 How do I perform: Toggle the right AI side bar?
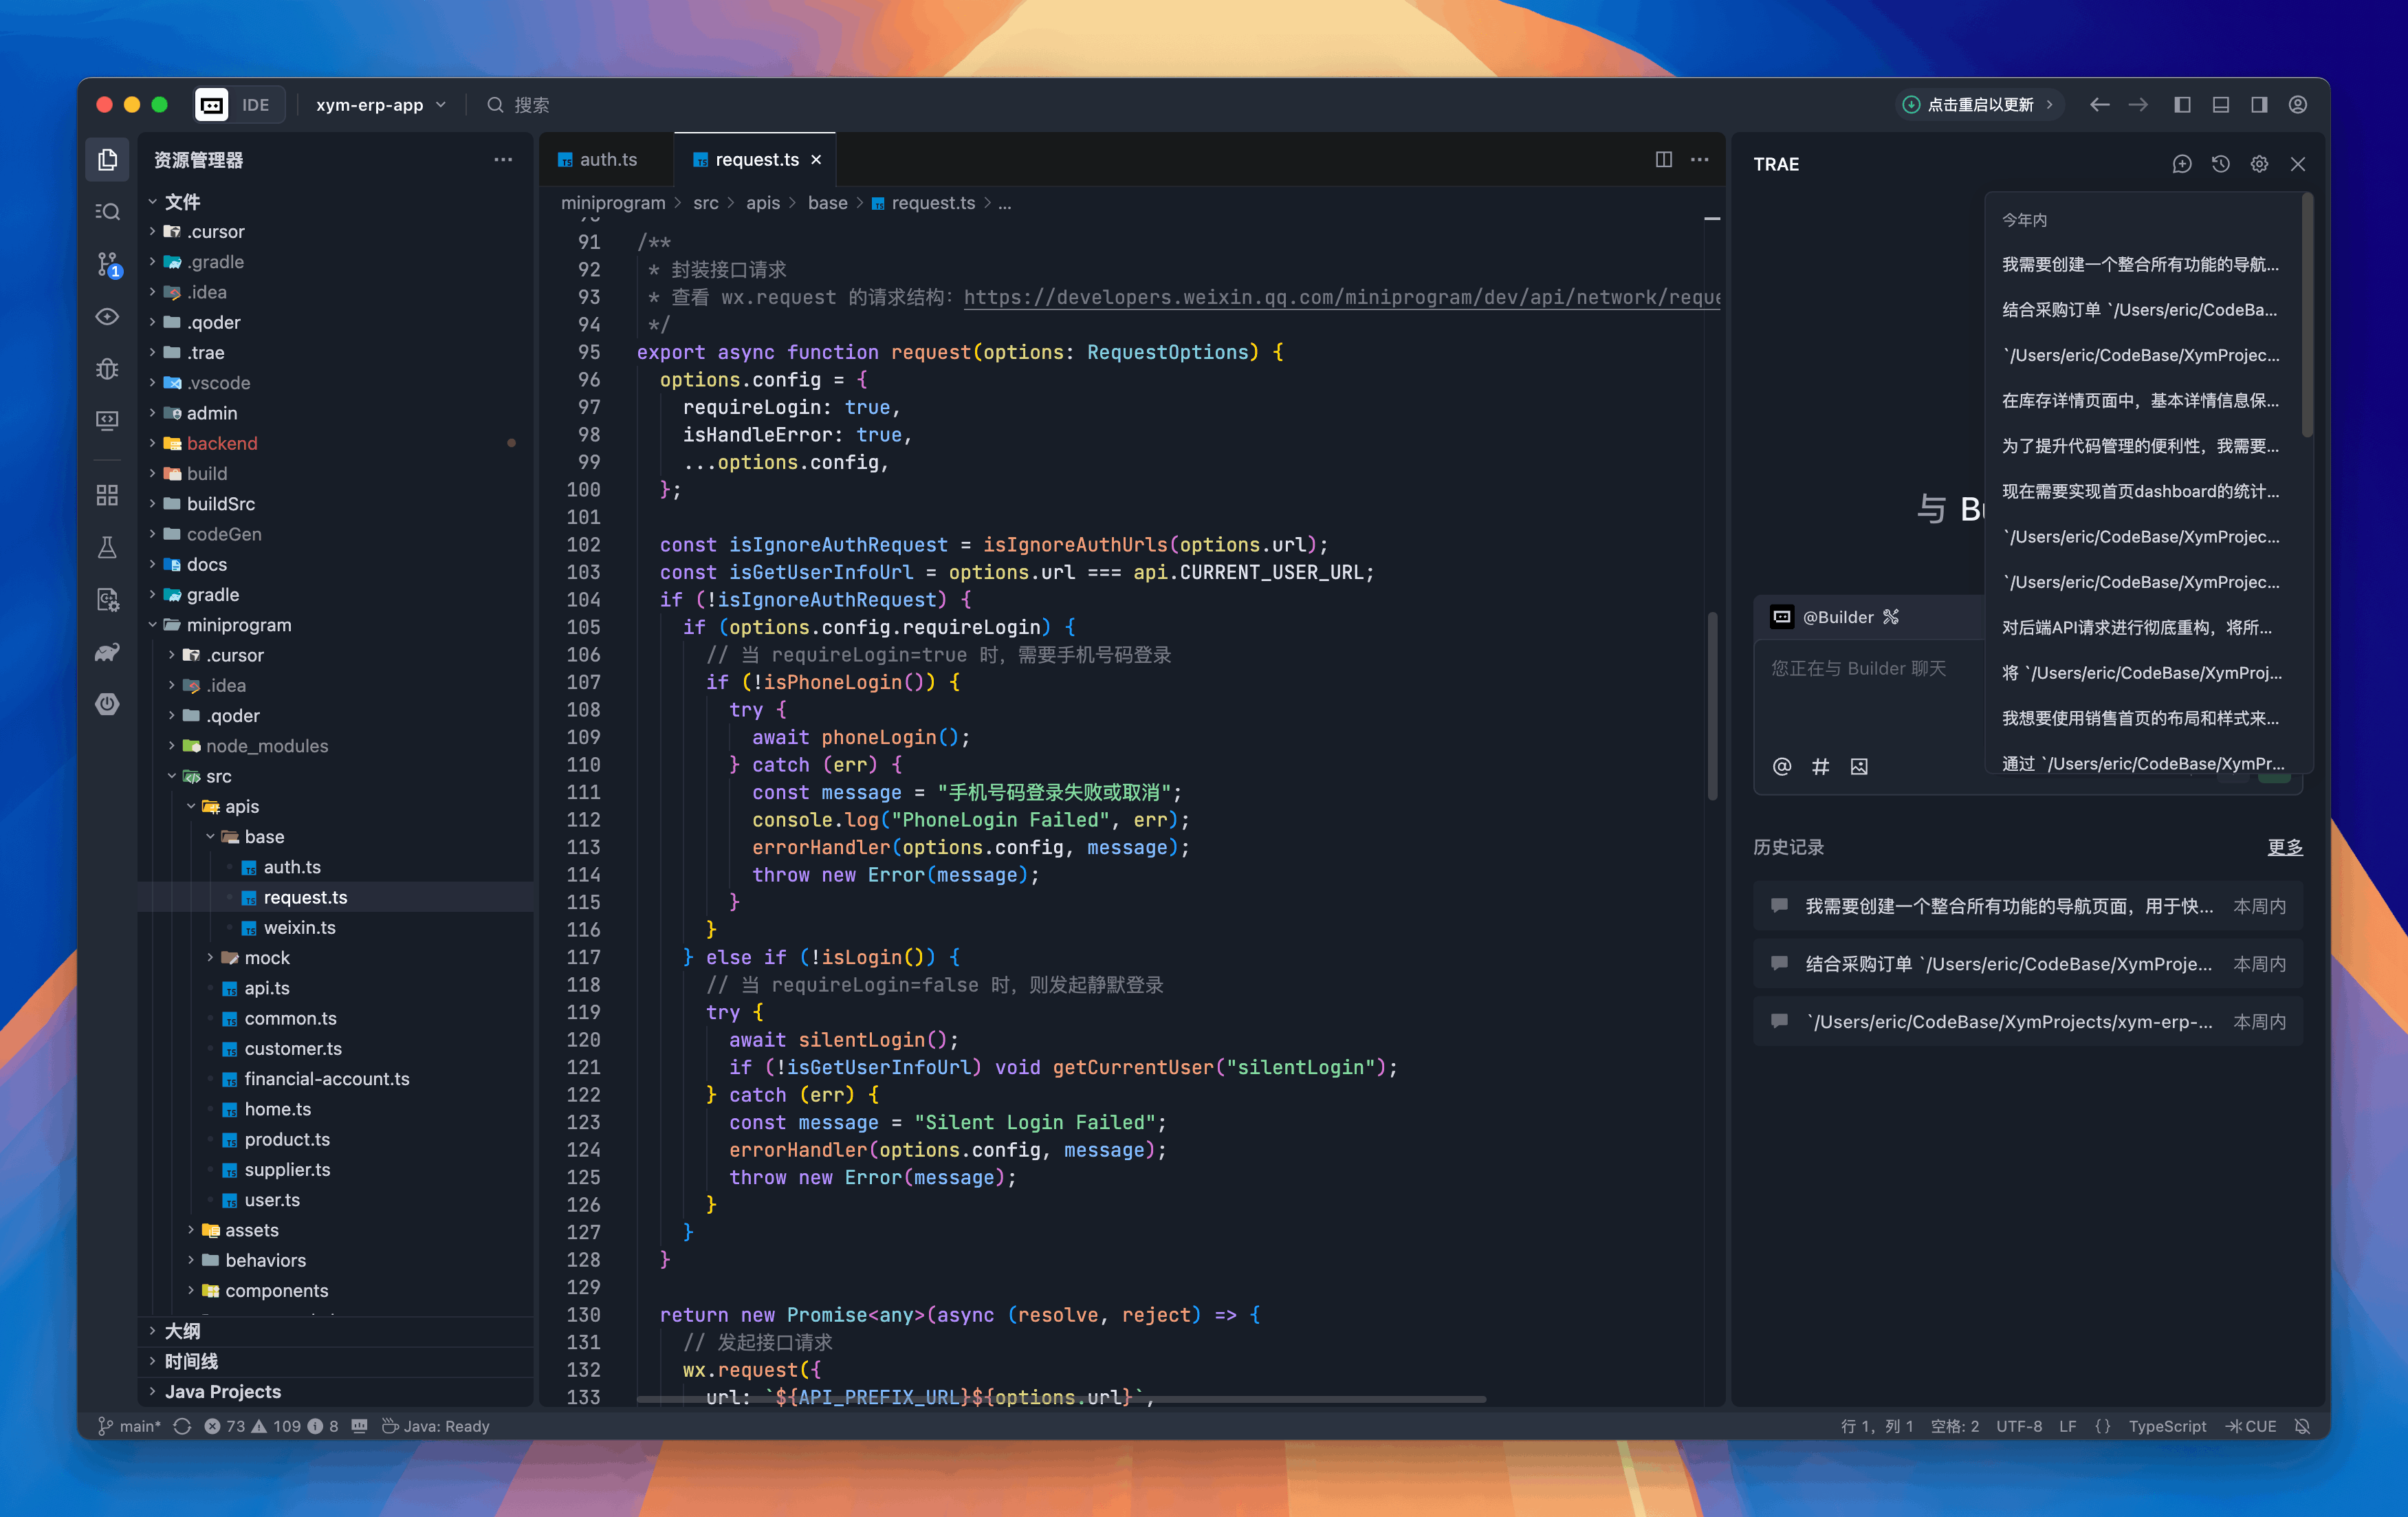[2258, 105]
